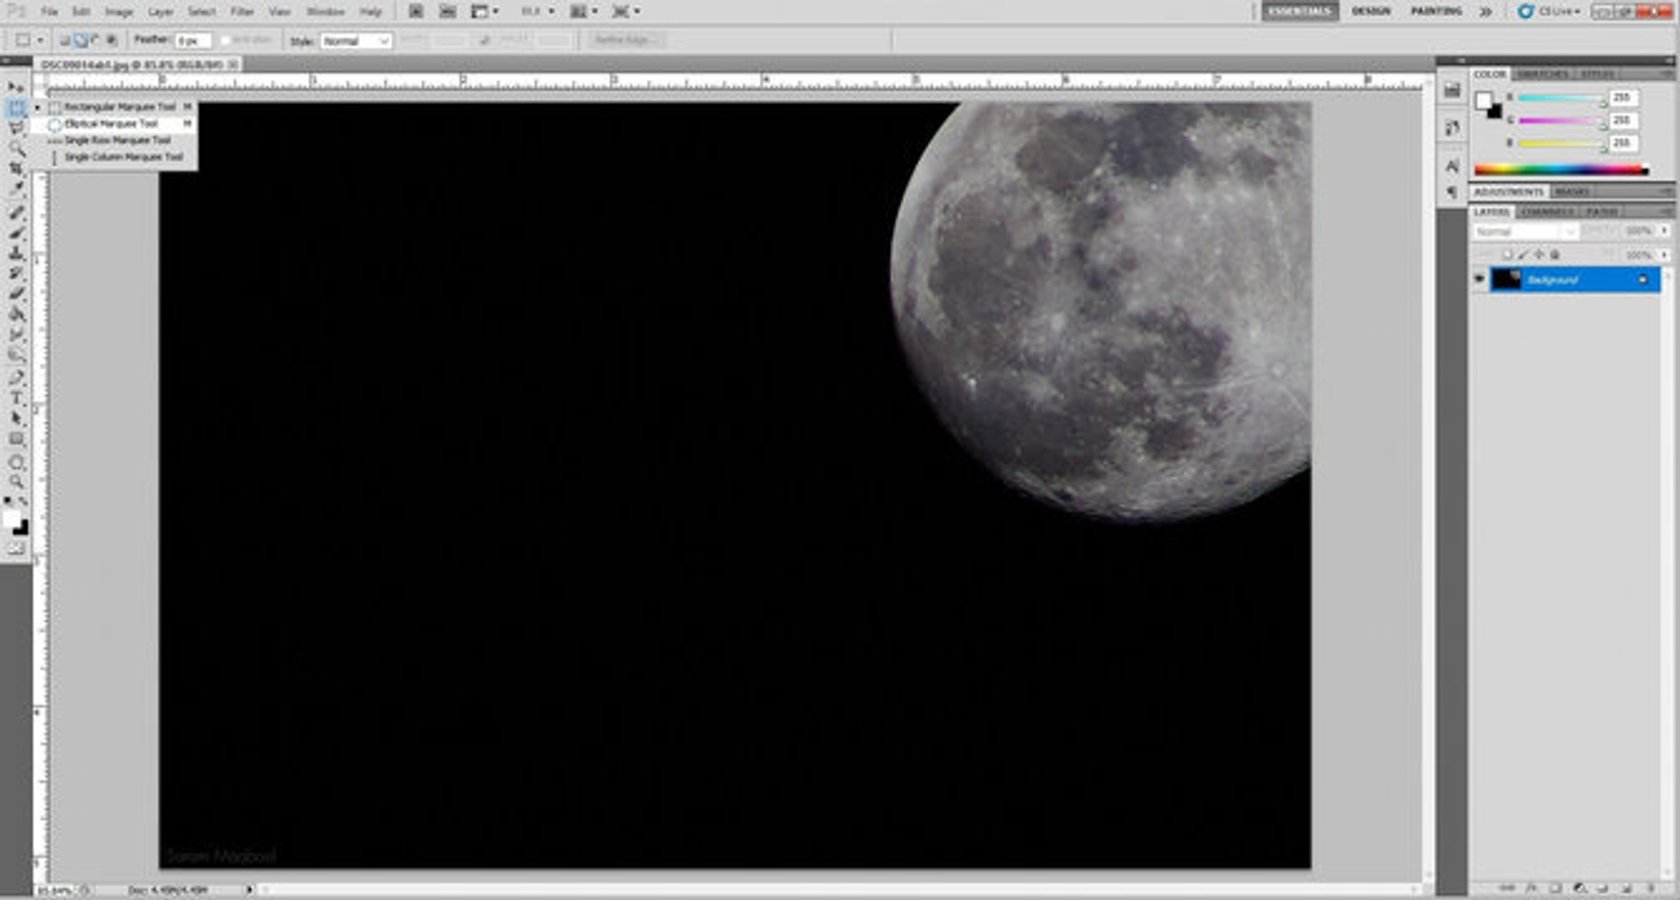The width and height of the screenshot is (1680, 900).
Task: Expand more workspaces with double arrow
Action: (x=1486, y=11)
